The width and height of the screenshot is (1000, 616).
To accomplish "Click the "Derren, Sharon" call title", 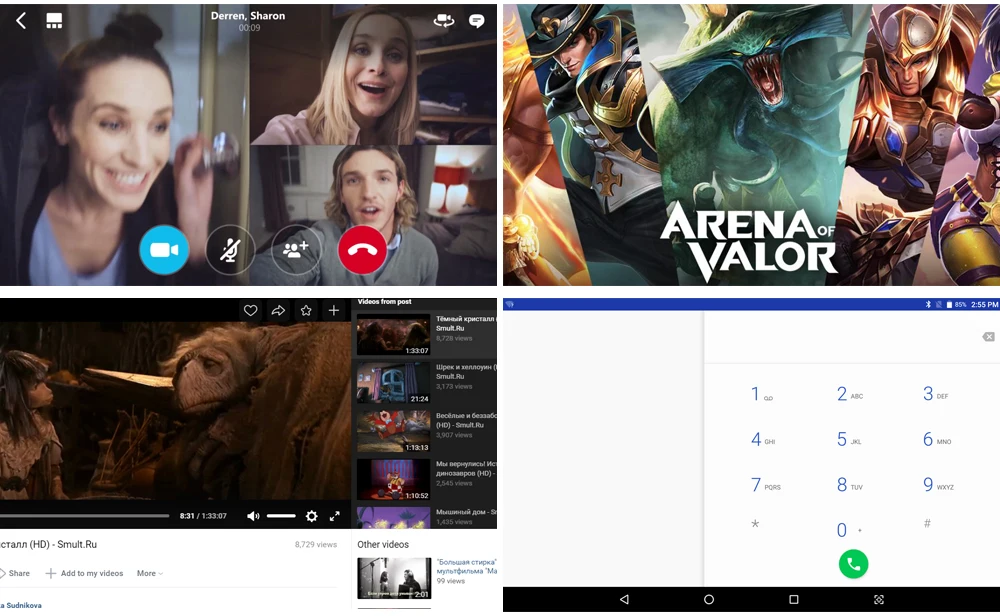I will [x=248, y=16].
